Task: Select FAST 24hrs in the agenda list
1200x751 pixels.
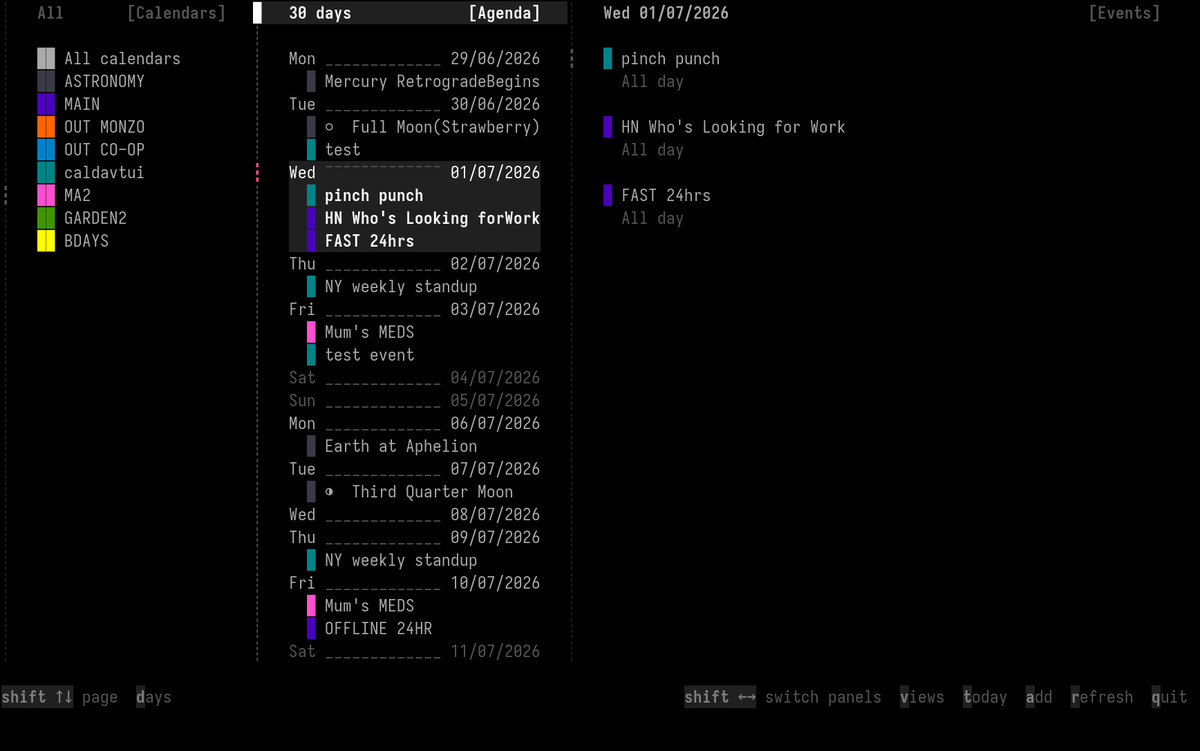Action: [x=369, y=241]
